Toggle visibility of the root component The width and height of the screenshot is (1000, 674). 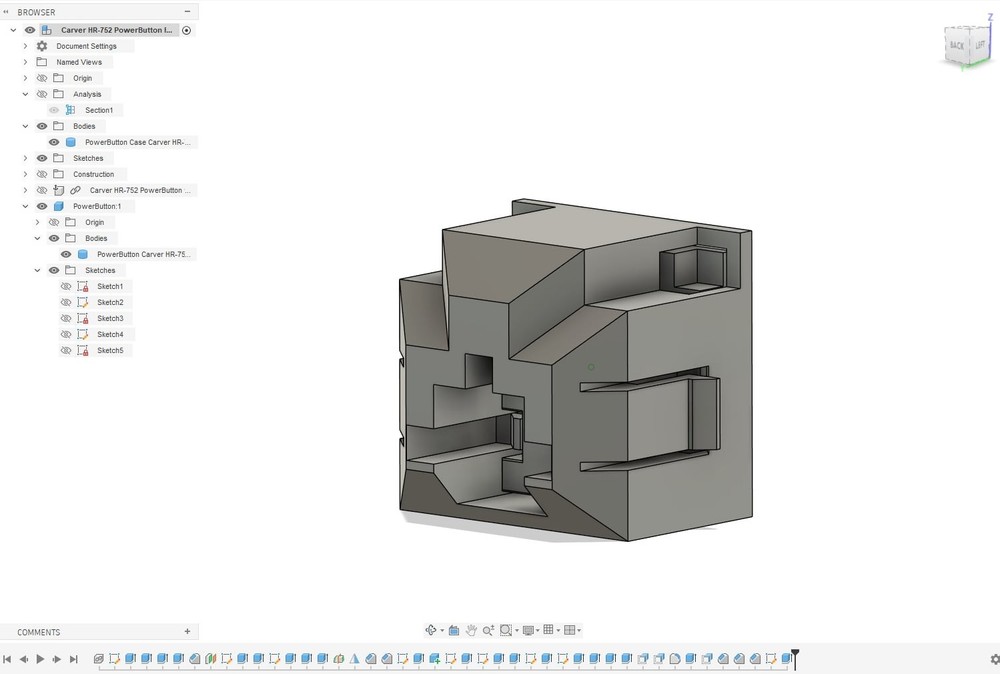29,30
